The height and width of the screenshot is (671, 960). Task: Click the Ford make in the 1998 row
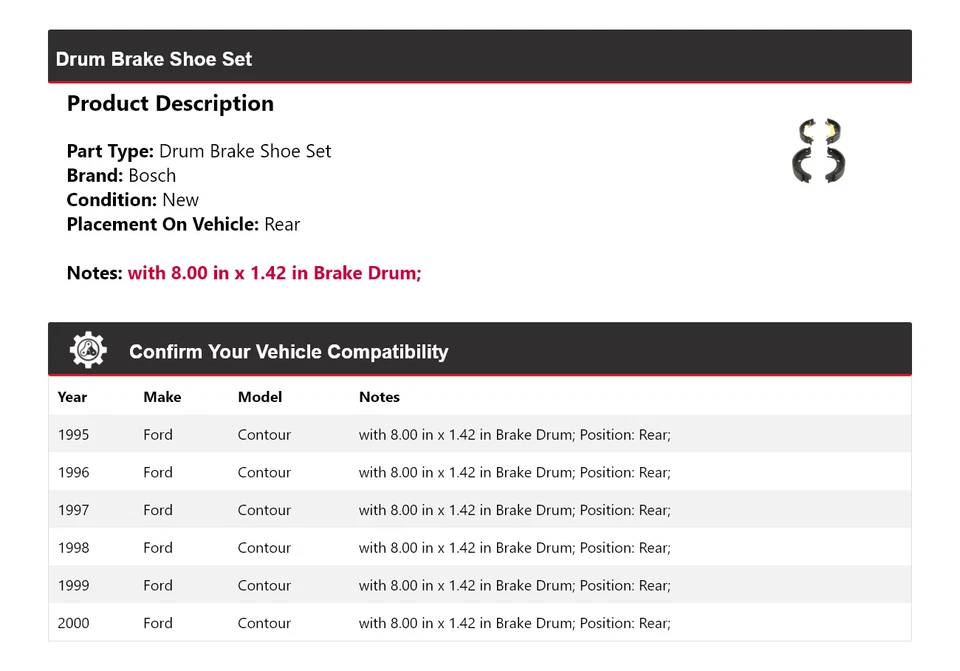coord(158,548)
